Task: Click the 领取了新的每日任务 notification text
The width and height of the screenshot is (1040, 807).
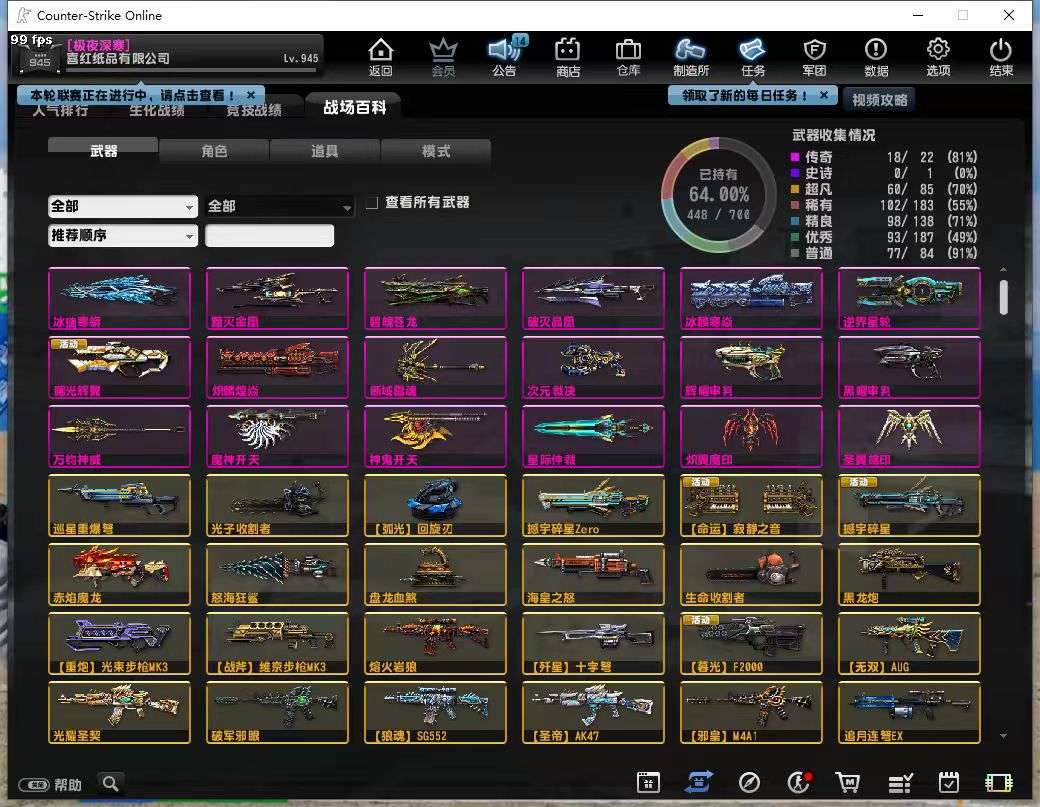Action: (x=744, y=95)
